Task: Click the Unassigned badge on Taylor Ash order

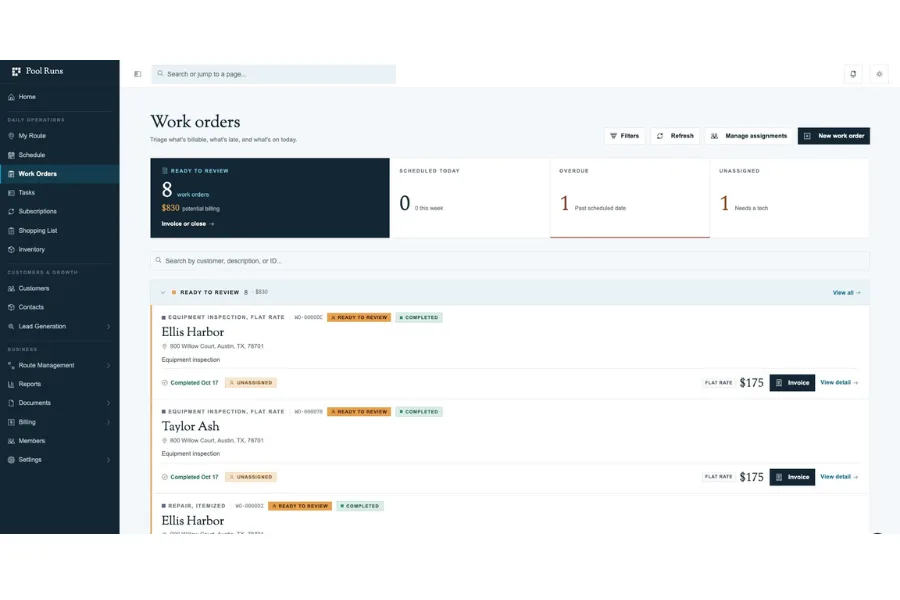Action: (x=251, y=477)
